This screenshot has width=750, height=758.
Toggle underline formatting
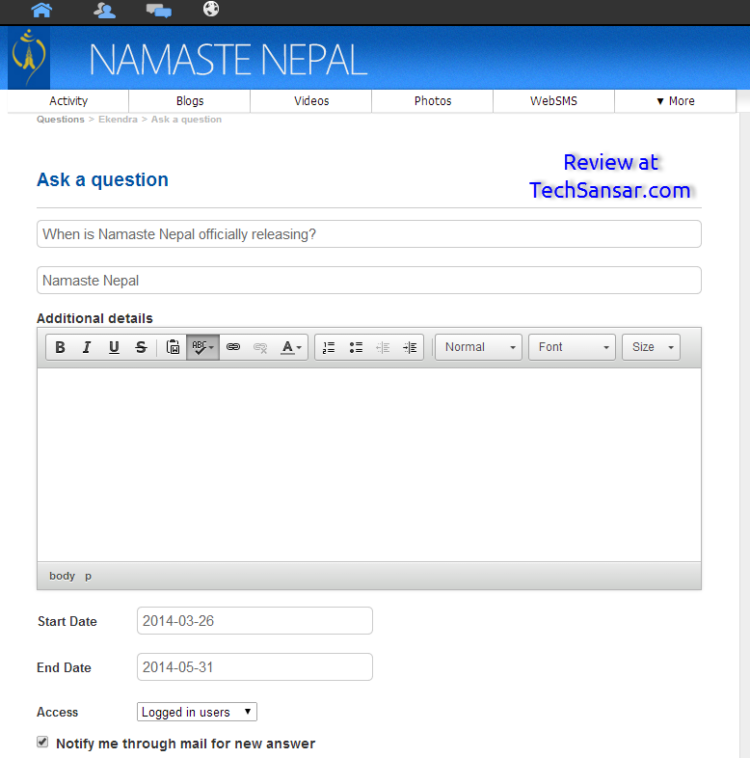114,347
